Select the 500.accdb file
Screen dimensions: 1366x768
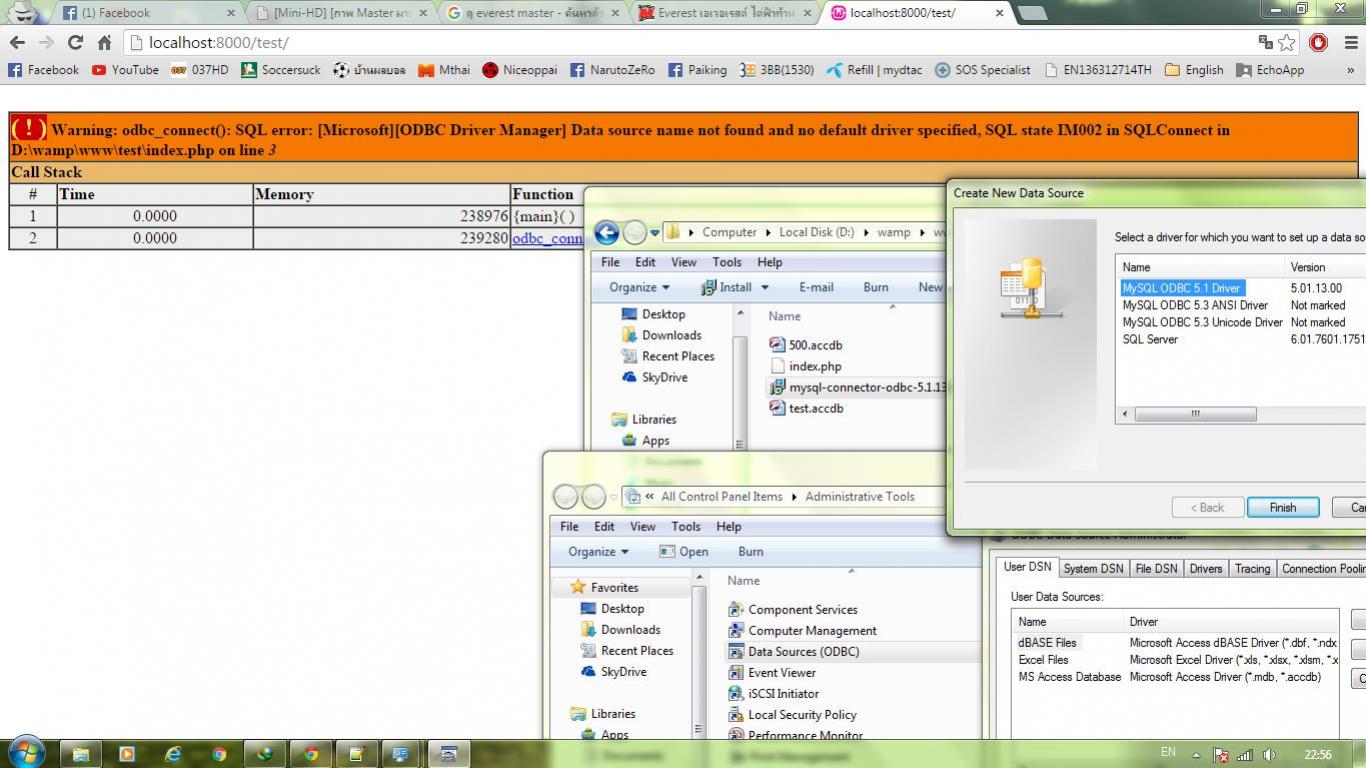[x=806, y=345]
